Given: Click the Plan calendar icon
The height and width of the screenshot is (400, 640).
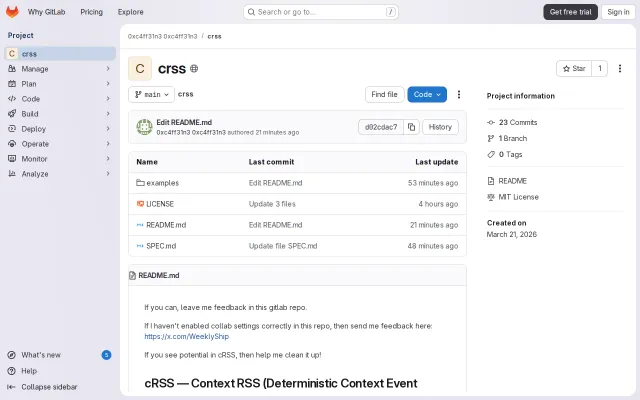Looking at the screenshot, I should tap(12, 84).
